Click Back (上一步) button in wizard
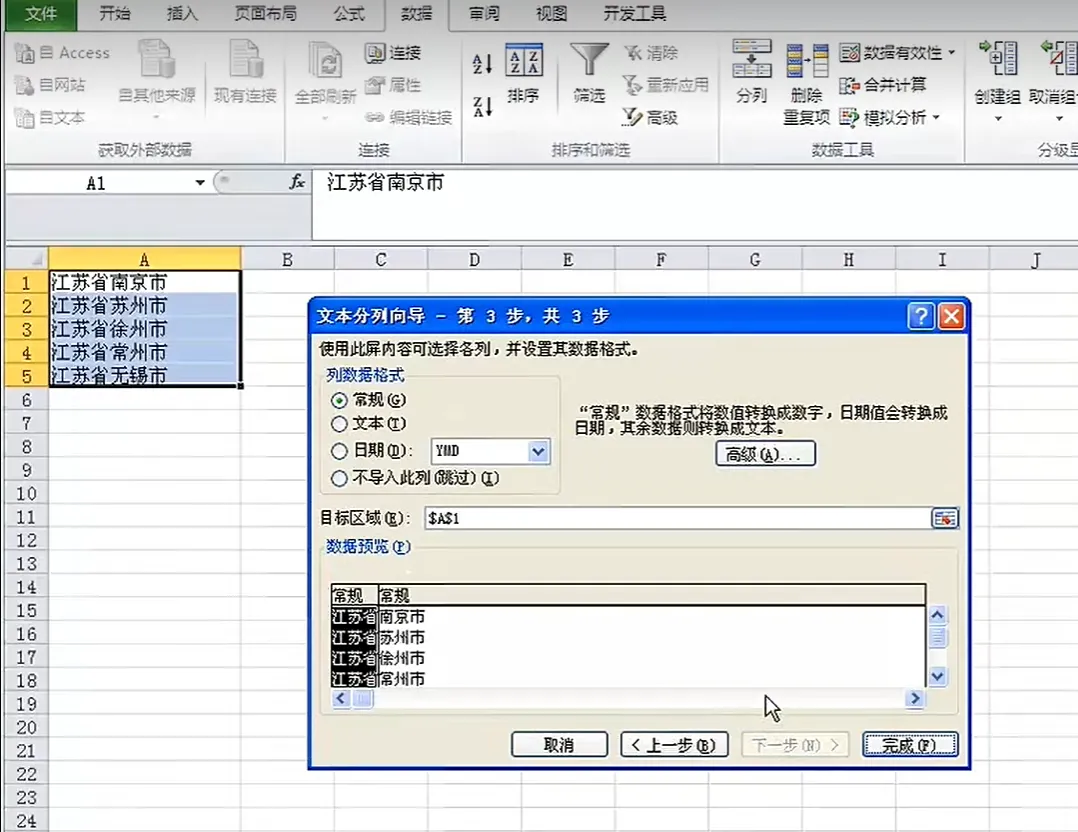Viewport: 1078px width, 832px height. [674, 745]
